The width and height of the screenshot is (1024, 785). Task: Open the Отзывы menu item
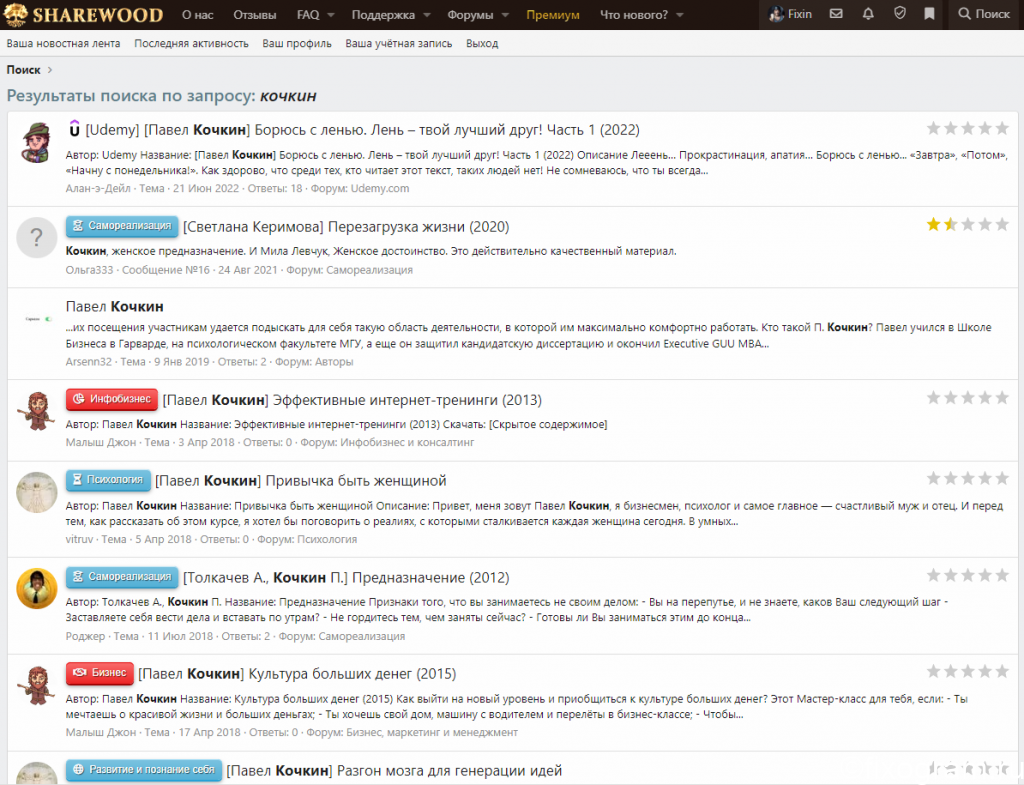click(x=255, y=14)
